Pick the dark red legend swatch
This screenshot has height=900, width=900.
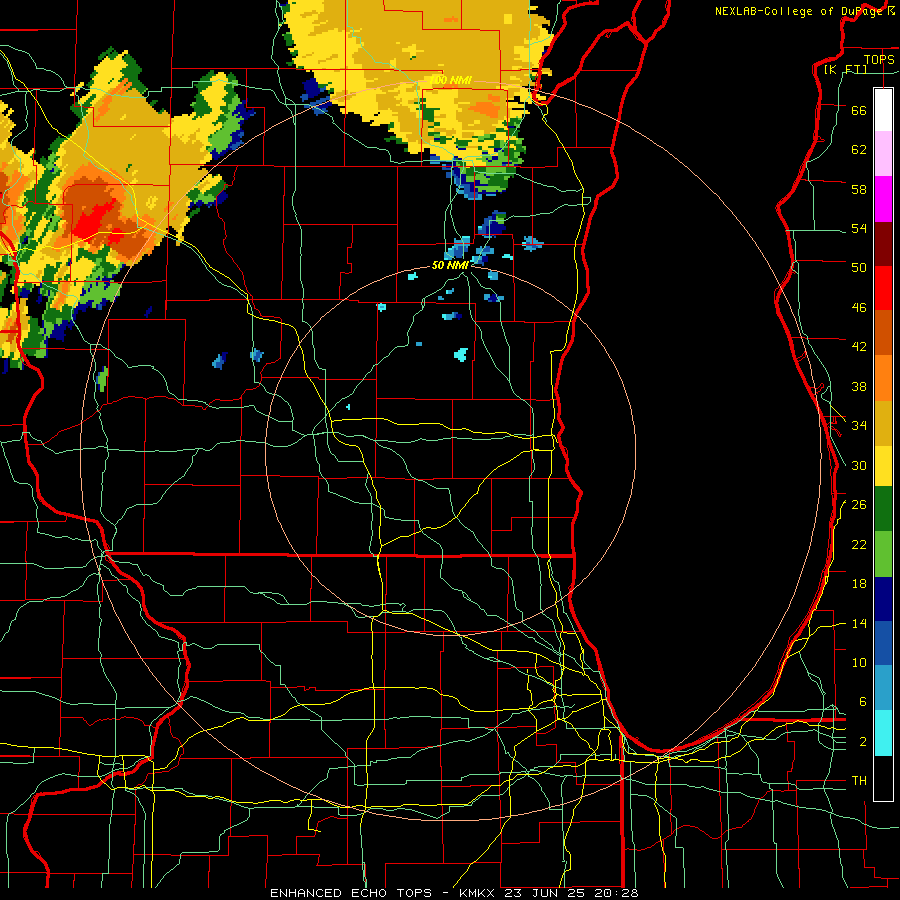883,245
